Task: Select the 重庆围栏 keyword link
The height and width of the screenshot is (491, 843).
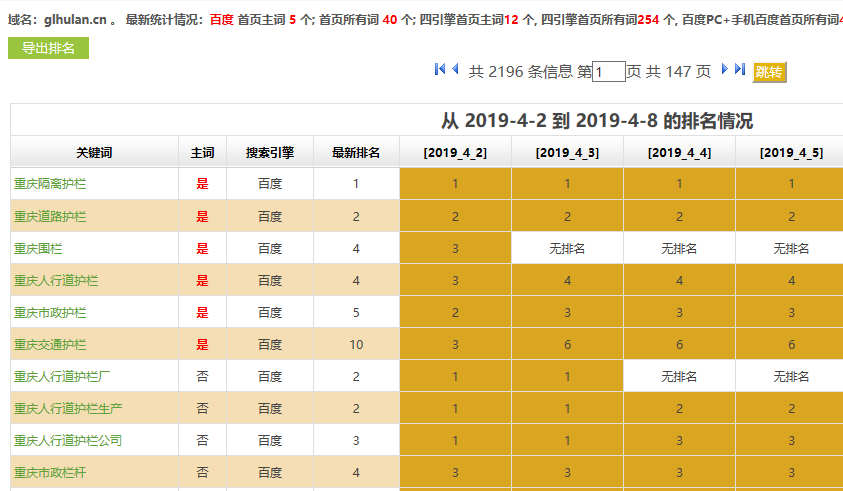Action: tap(38, 248)
